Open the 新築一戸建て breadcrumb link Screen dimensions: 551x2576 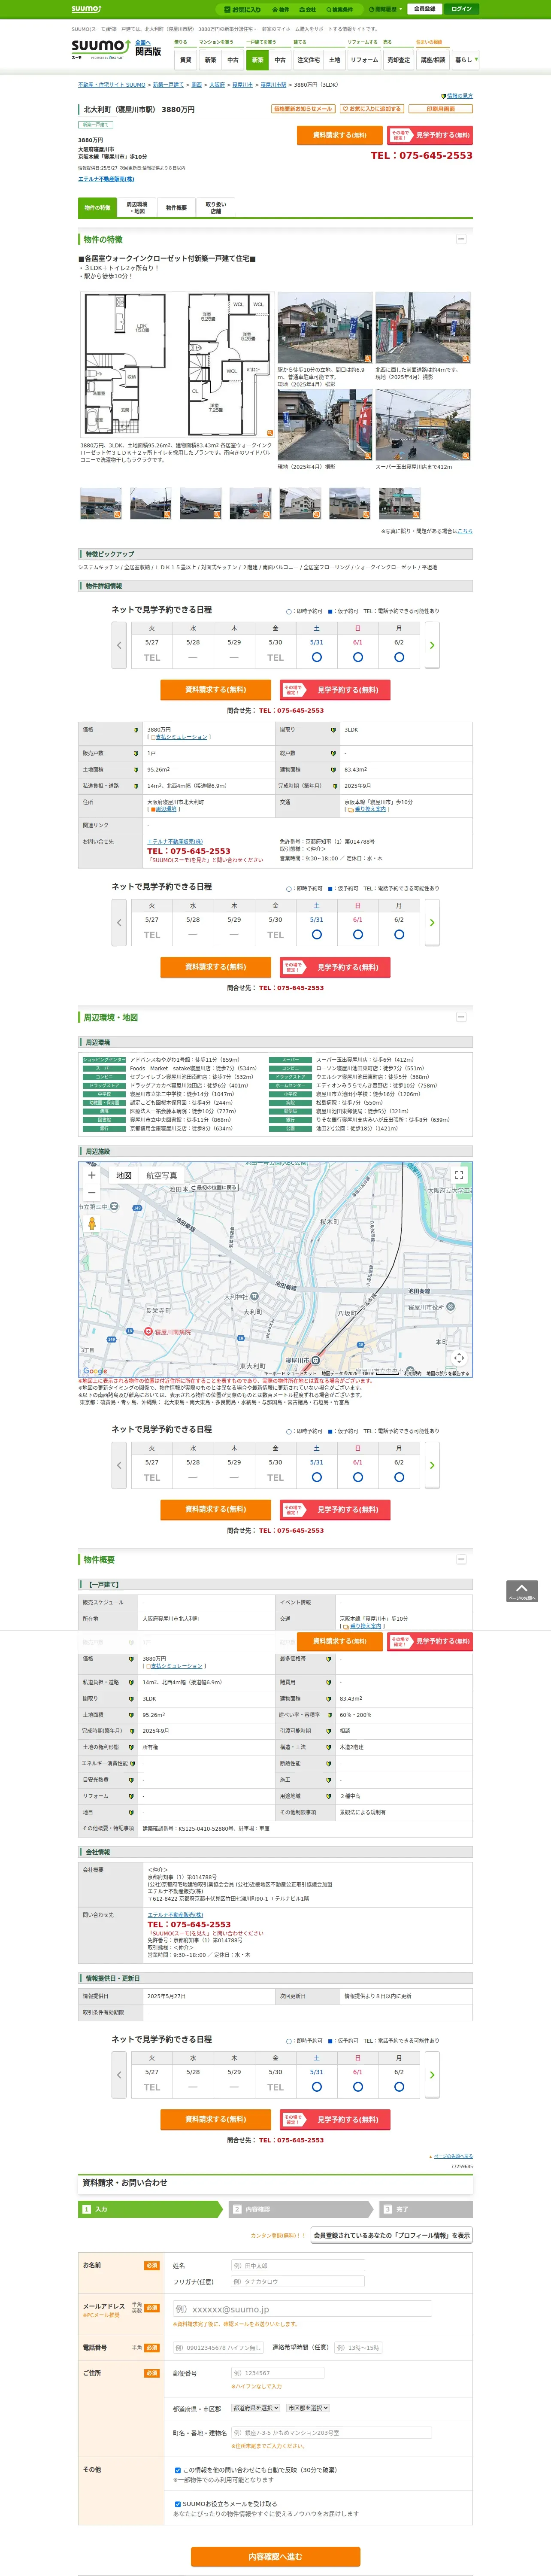[x=168, y=85]
